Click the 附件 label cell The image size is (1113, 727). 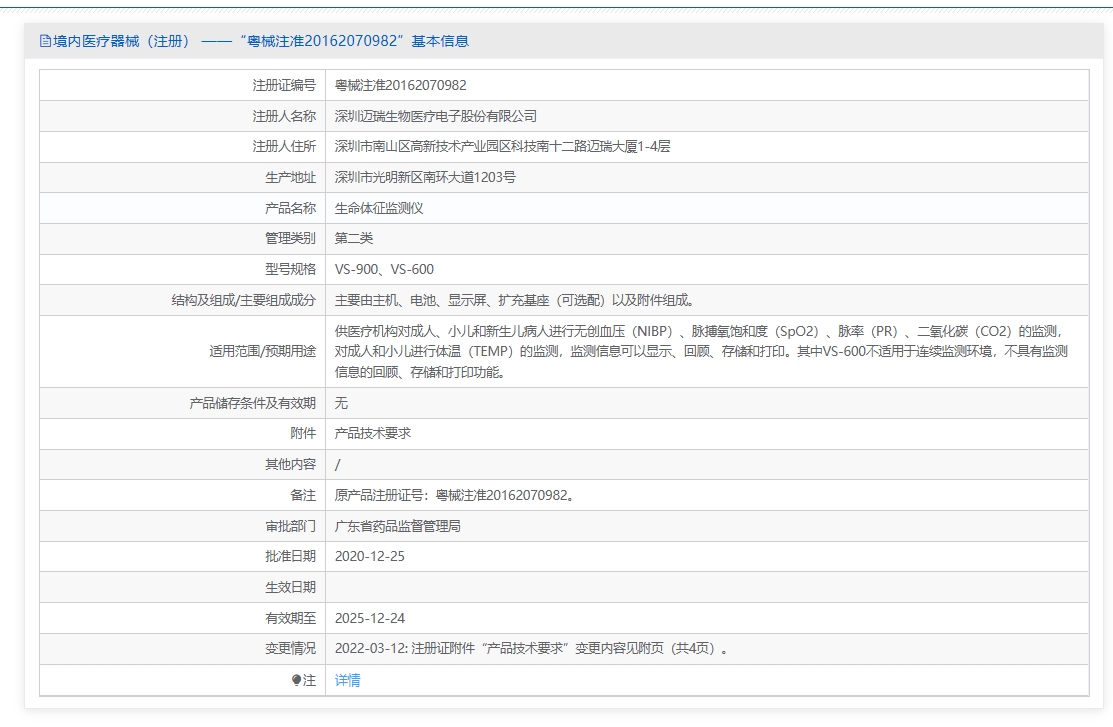pos(182,434)
